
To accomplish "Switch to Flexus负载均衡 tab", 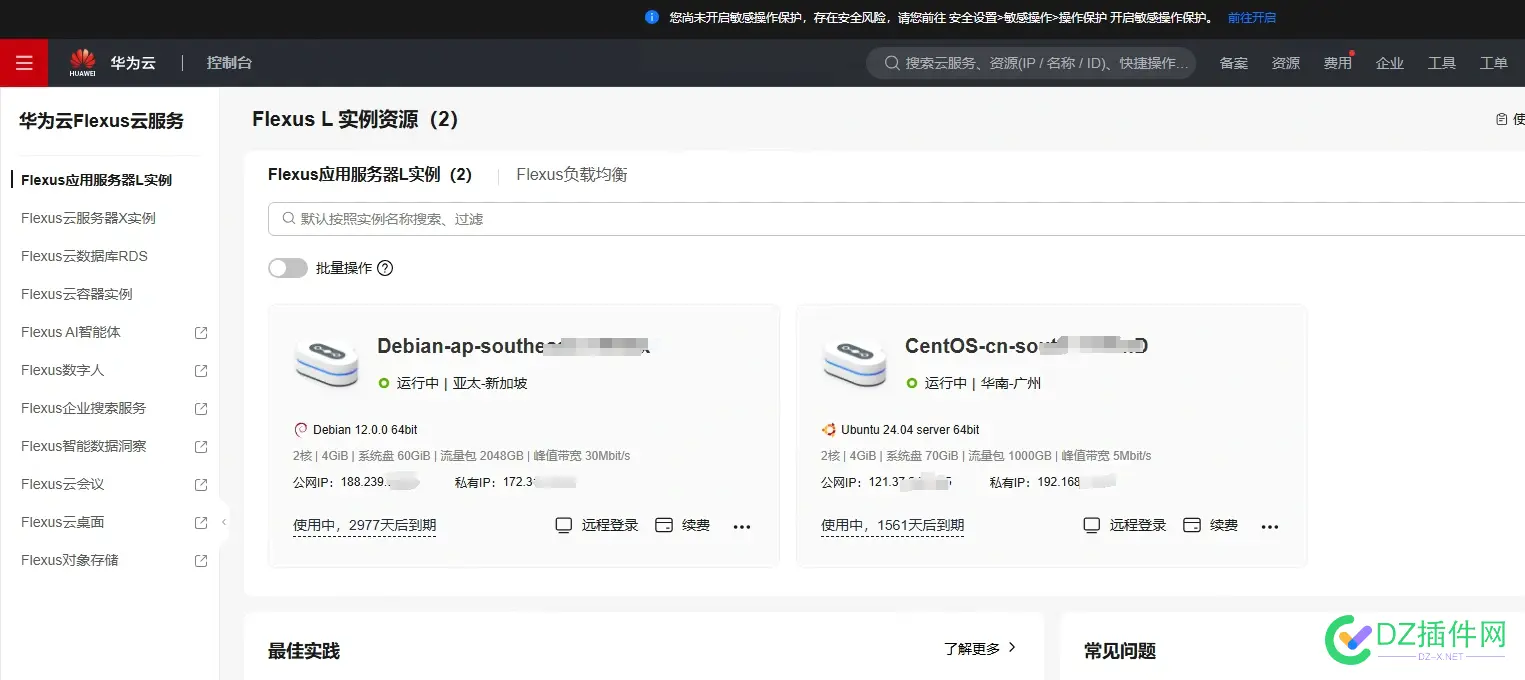I will 572,174.
